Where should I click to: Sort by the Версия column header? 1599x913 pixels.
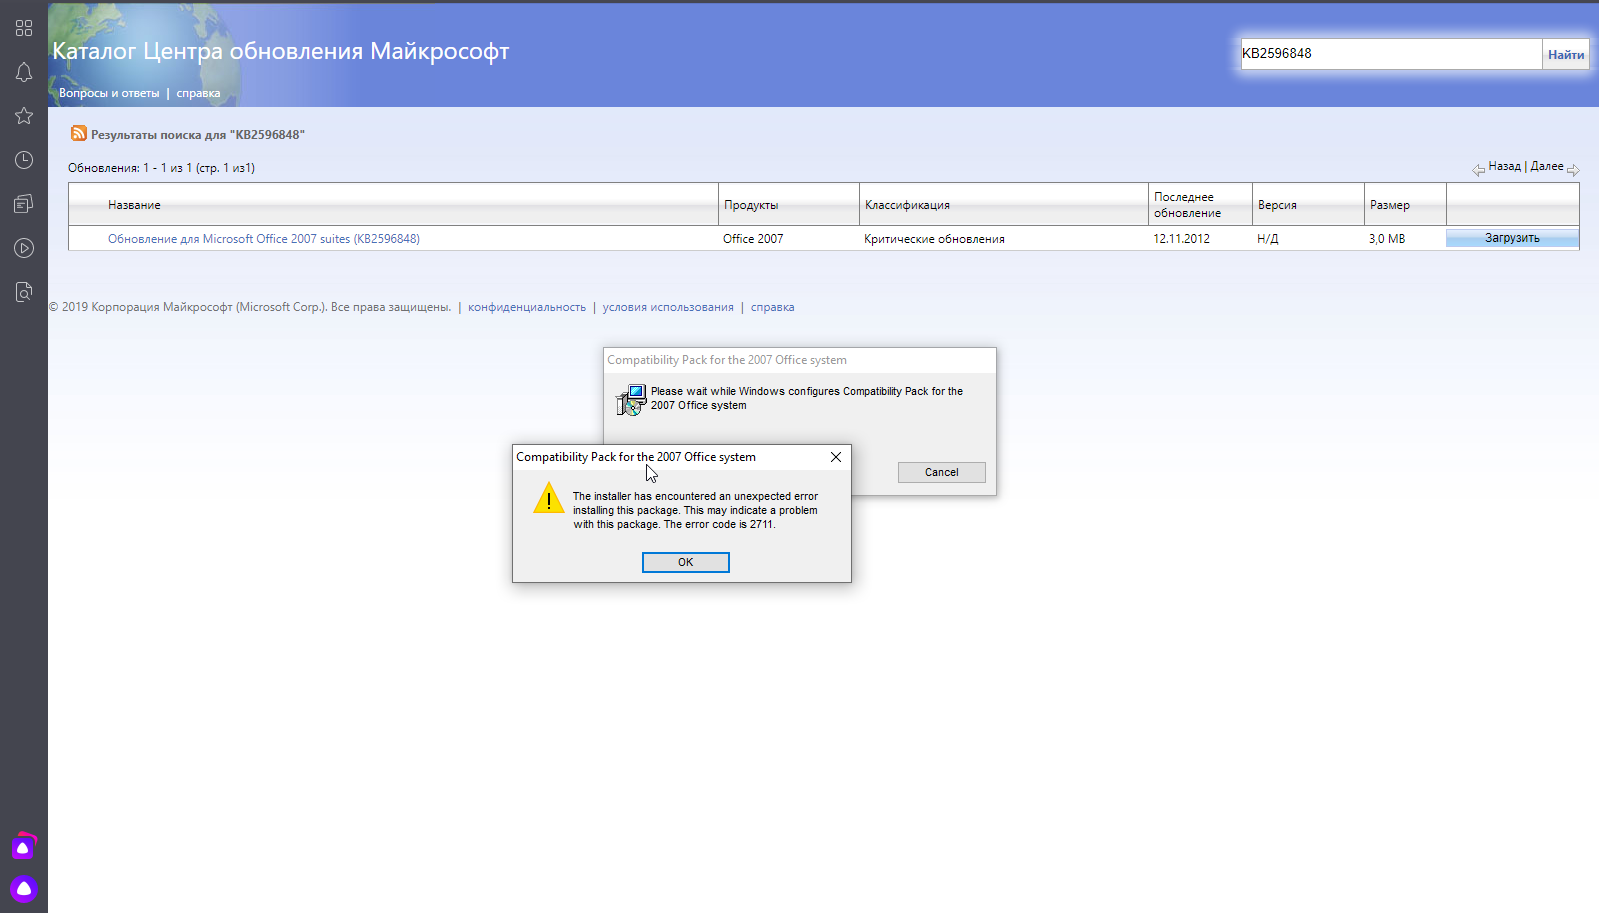pos(1277,205)
